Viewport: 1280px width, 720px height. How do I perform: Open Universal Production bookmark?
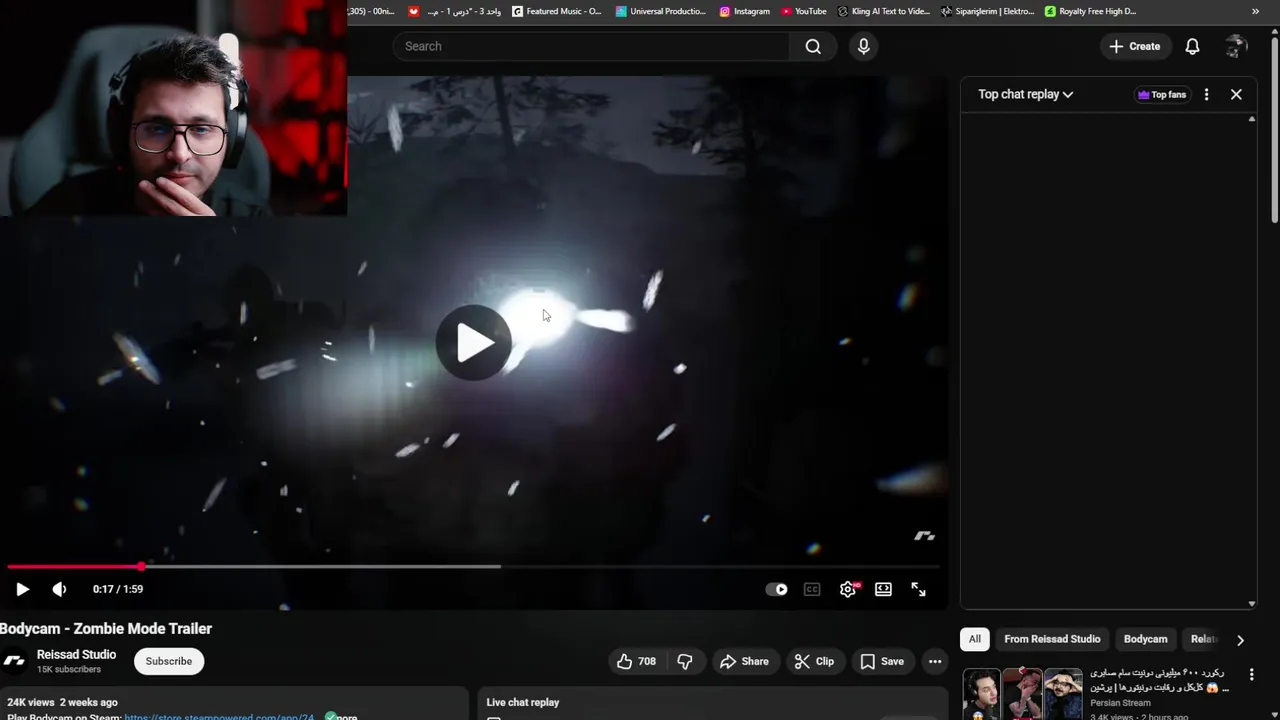661,11
